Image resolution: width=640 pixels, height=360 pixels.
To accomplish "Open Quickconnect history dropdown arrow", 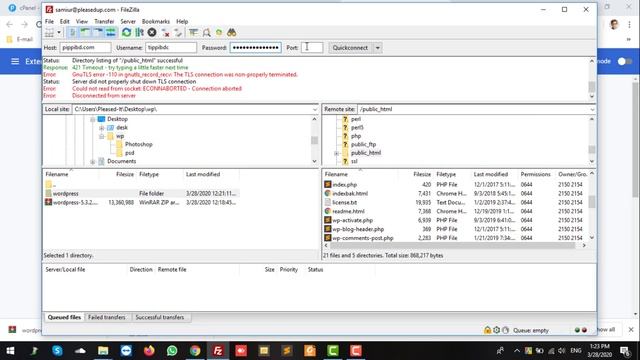I will (x=378, y=48).
